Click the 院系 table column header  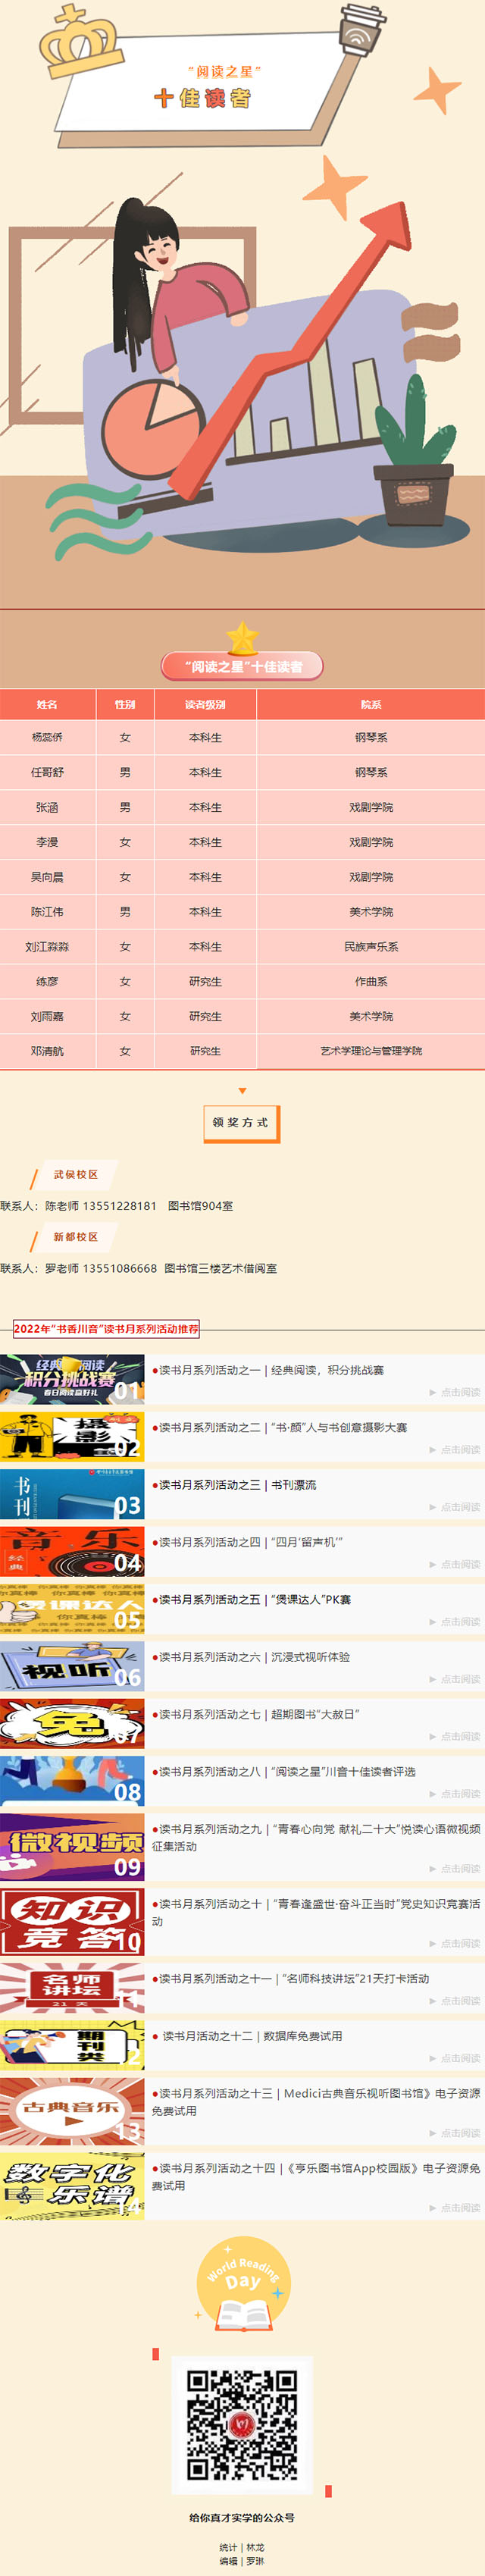coord(371,704)
